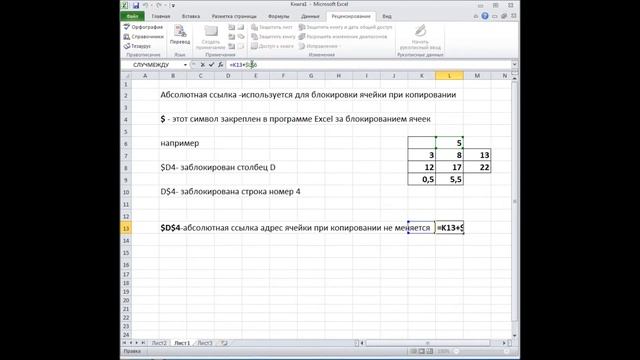Select the Рецензирование tab
The width and height of the screenshot is (640, 360).
tap(351, 16)
